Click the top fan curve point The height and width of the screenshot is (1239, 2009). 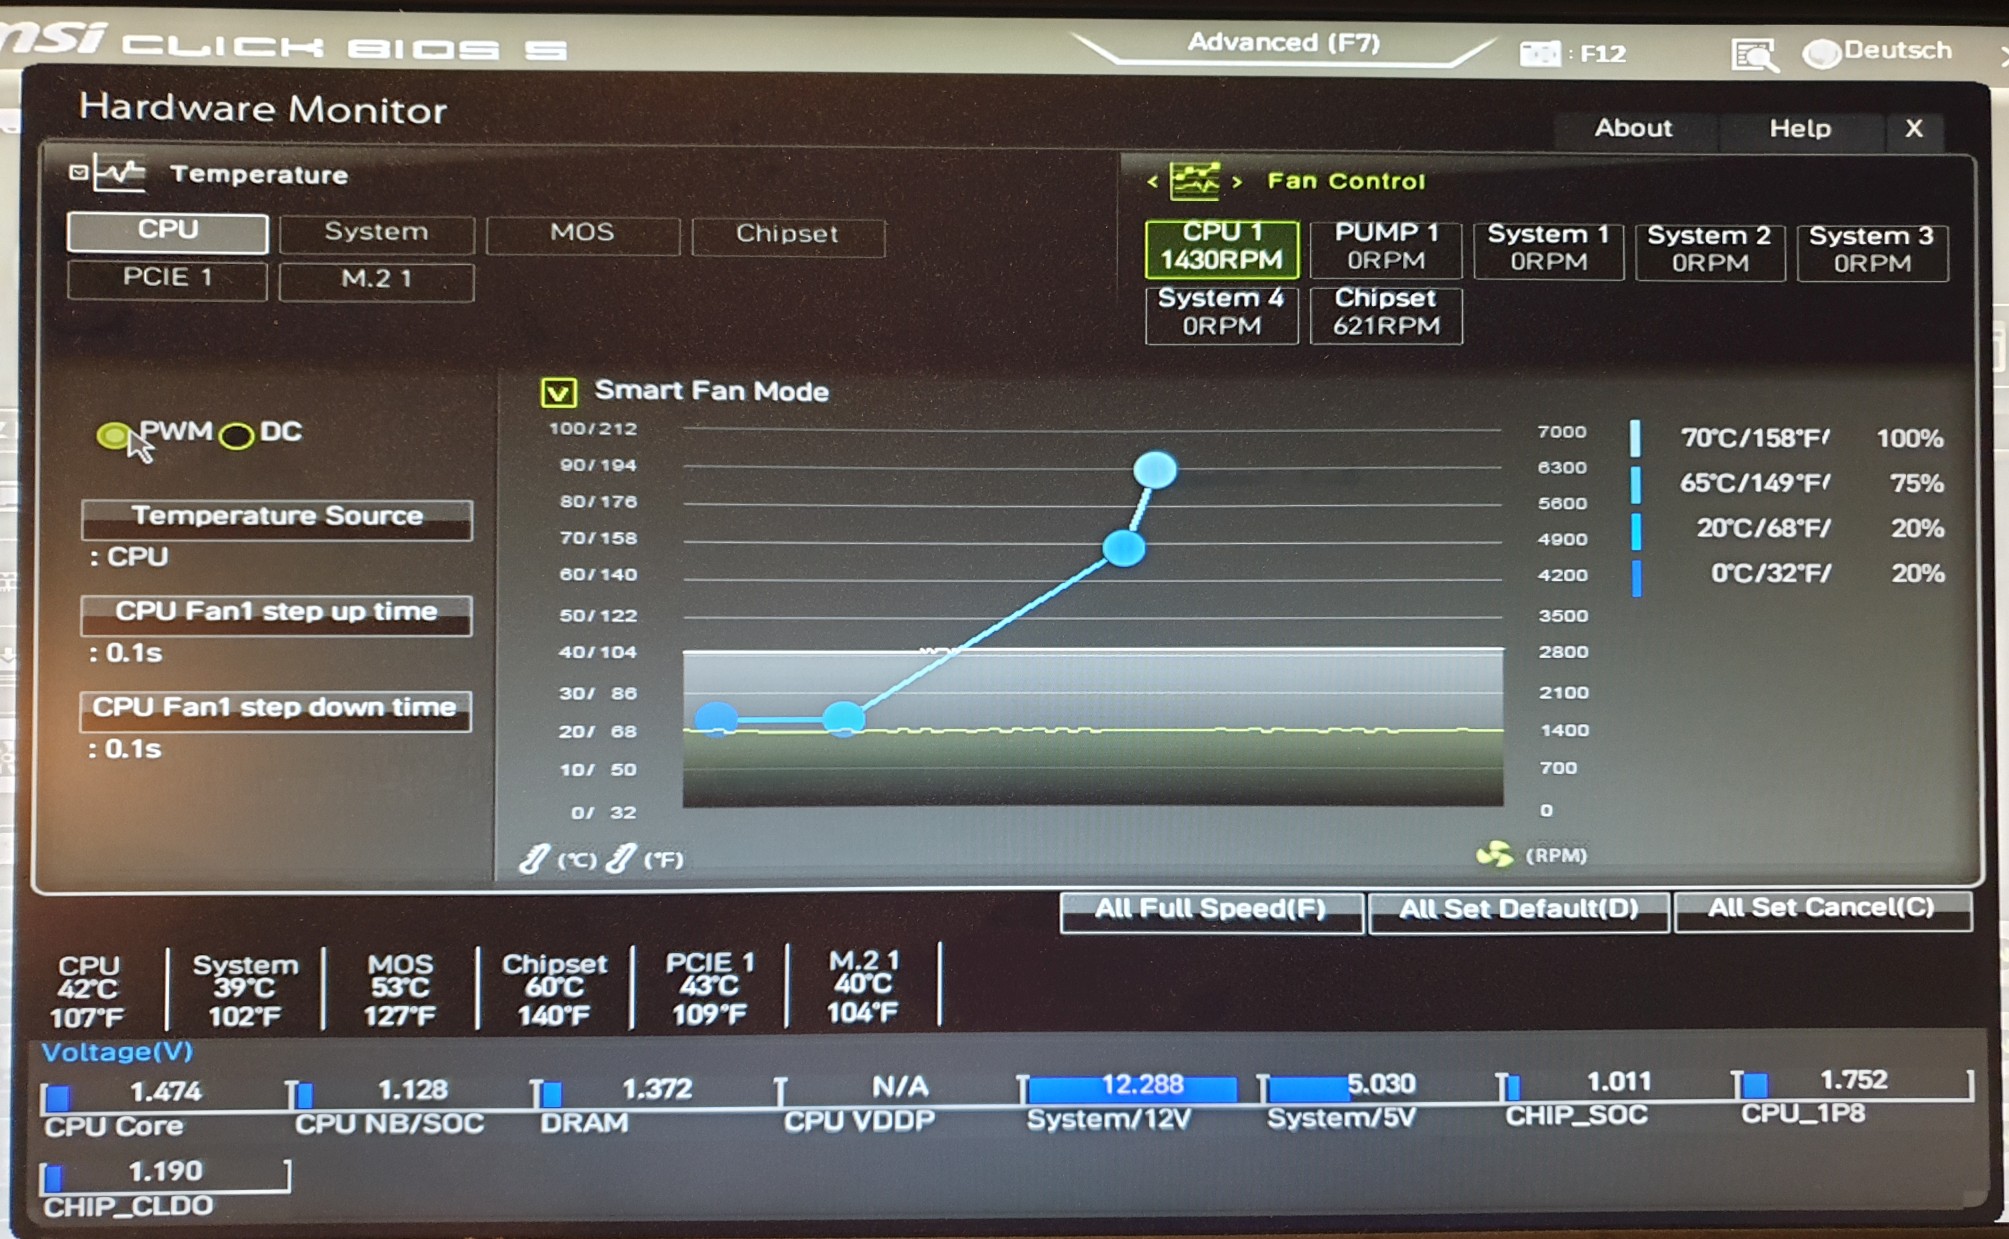click(1155, 469)
